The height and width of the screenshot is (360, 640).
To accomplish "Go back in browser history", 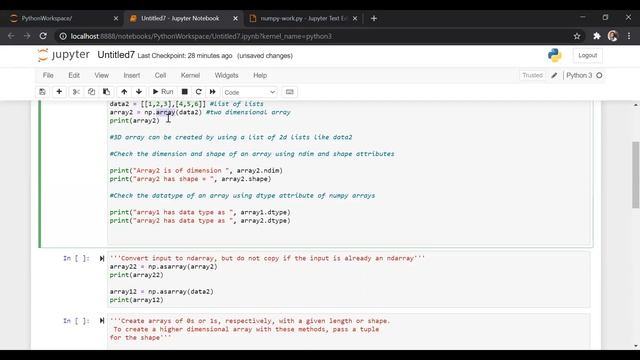I will click(11, 36).
